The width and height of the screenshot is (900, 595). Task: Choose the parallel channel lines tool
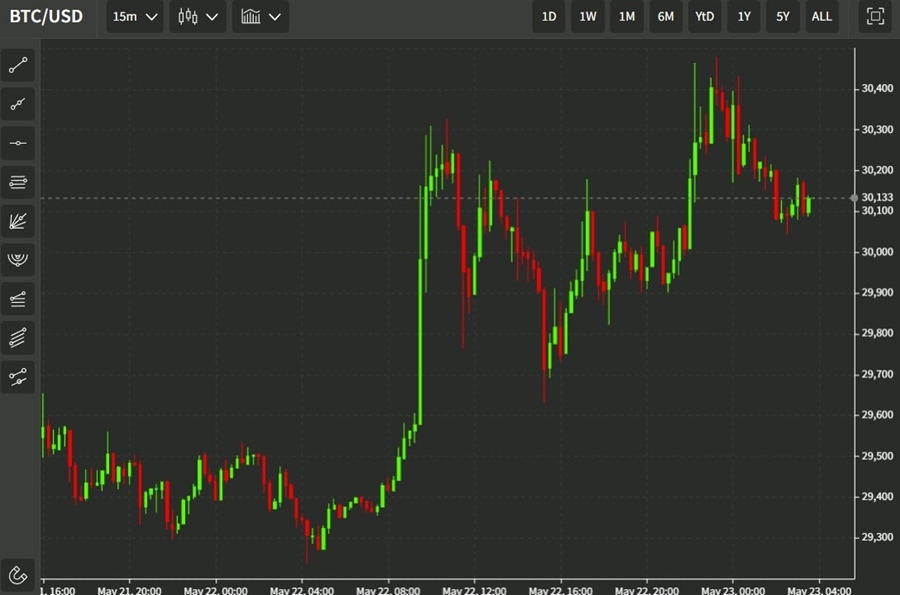click(x=18, y=298)
